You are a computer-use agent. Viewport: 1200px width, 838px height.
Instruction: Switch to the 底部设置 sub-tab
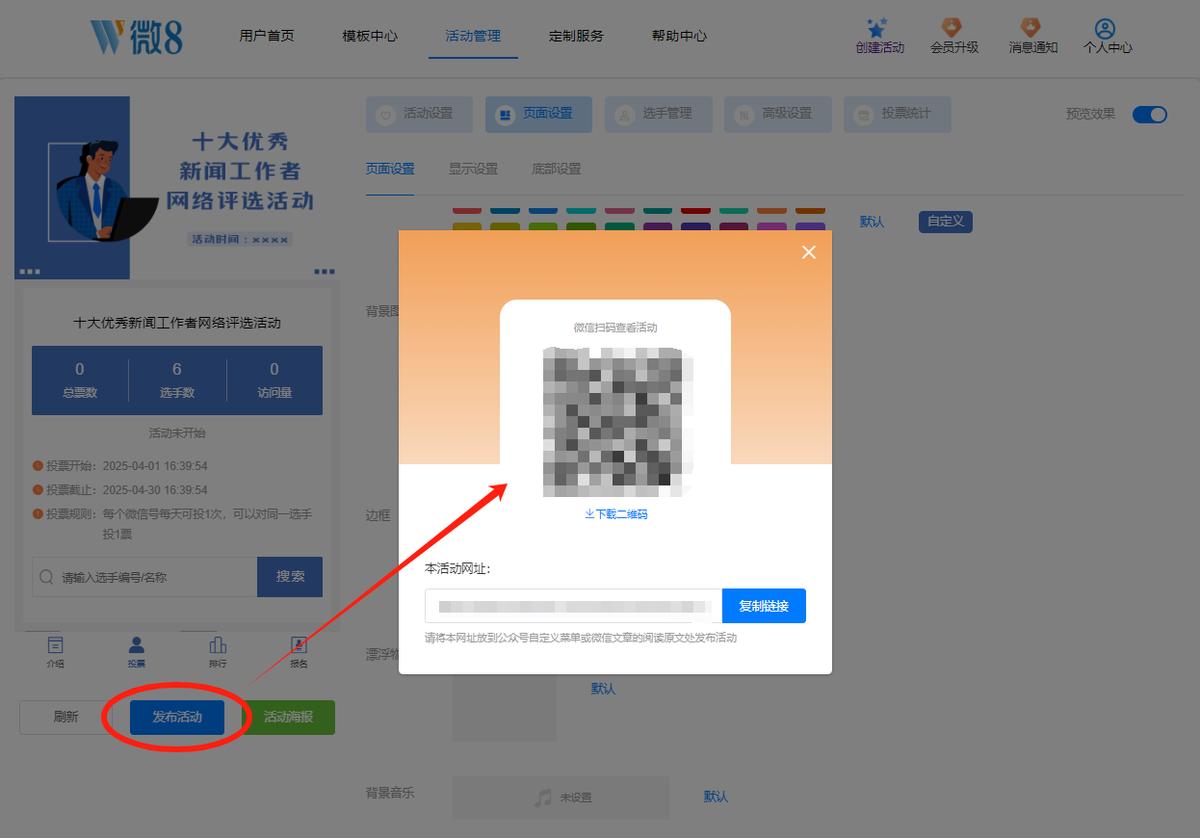click(556, 169)
